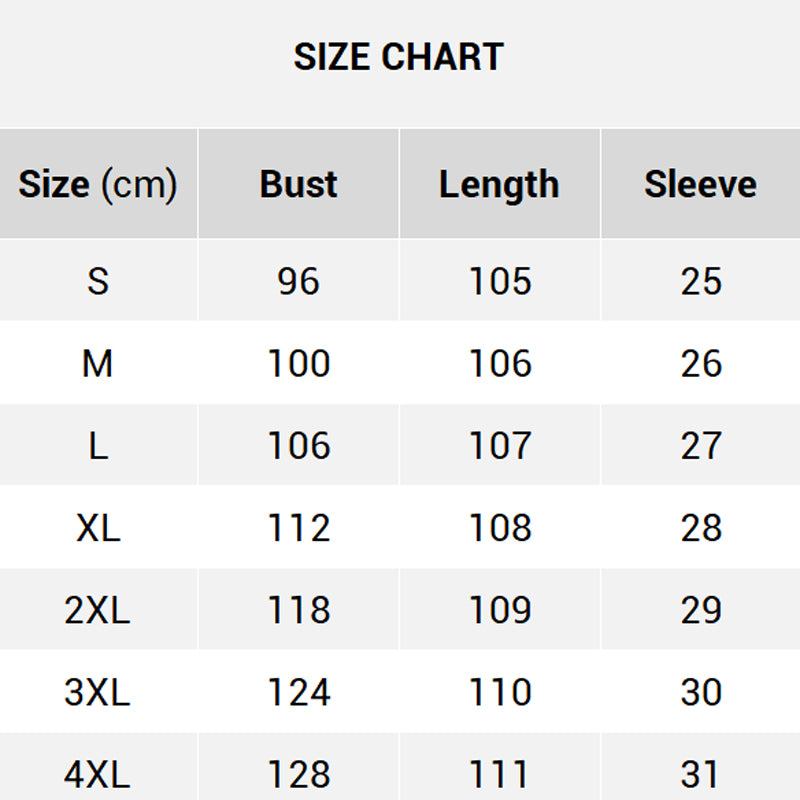Click sleeve value 25 for size S
Viewport: 800px width, 800px height.
click(700, 281)
